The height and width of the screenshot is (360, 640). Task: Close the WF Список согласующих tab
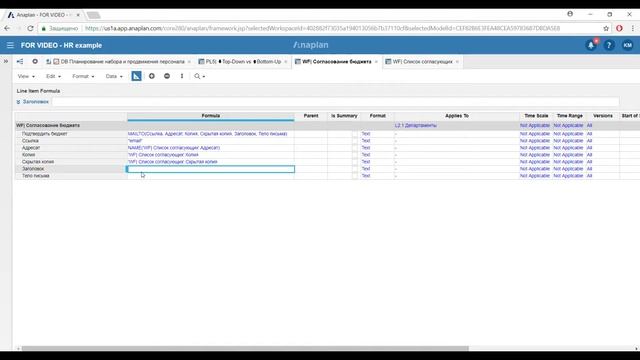tap(457, 62)
